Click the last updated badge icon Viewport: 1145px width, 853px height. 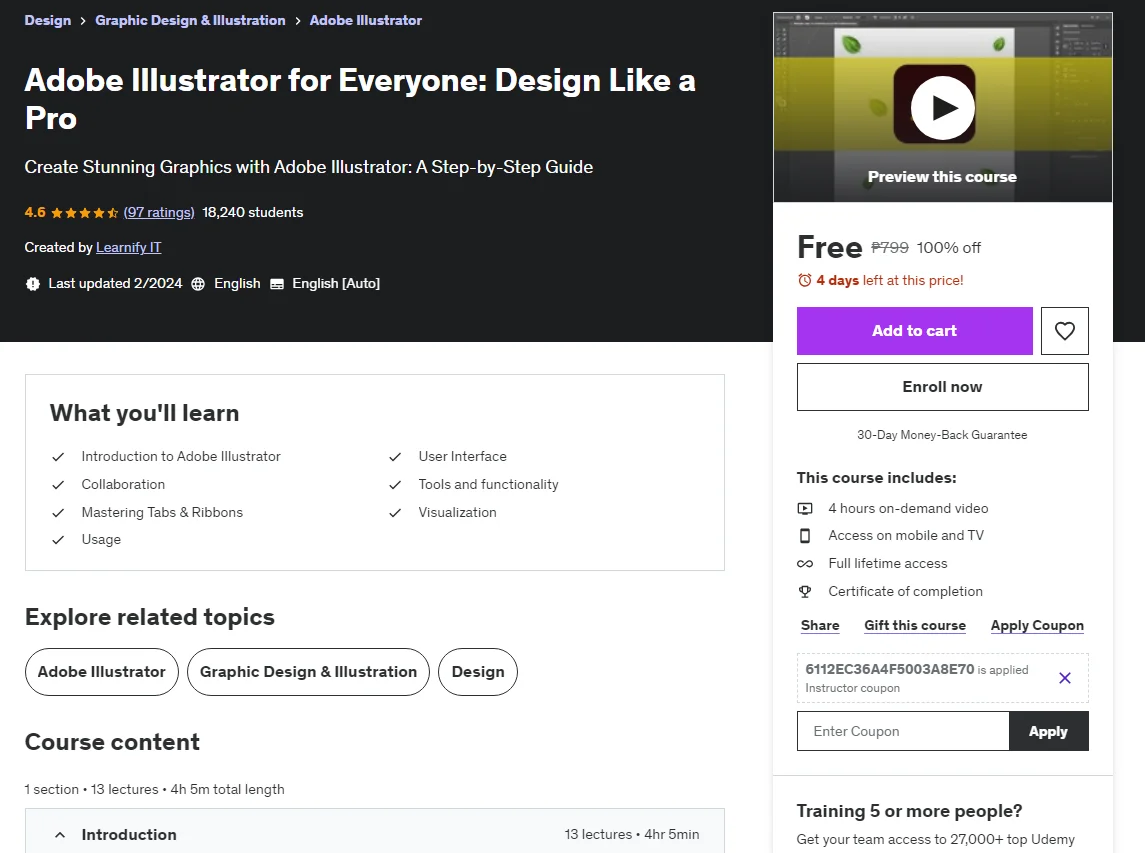click(33, 284)
